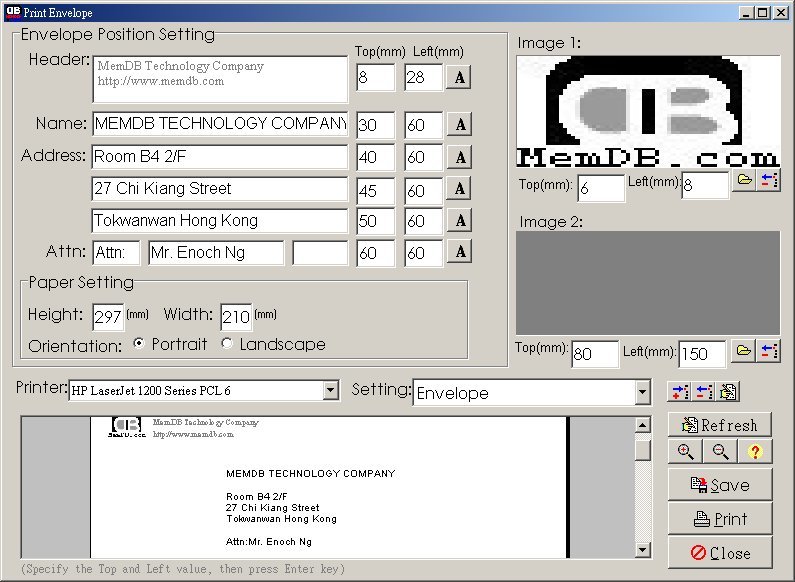Click the Paper Width field showing 210
Image resolution: width=795 pixels, height=582 pixels.
pos(236,317)
